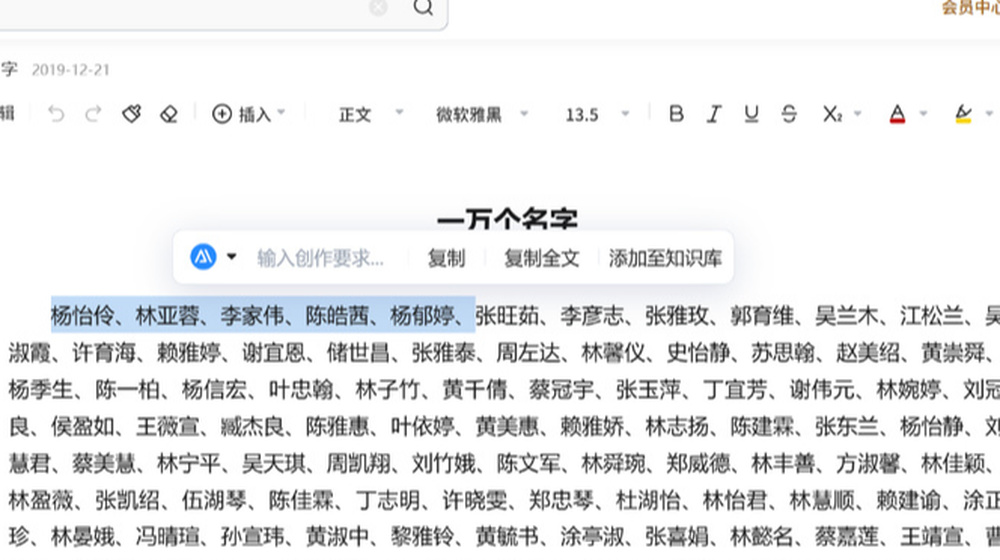Open the 13.5 font size dropdown
The image size is (1000, 560).
tap(596, 114)
